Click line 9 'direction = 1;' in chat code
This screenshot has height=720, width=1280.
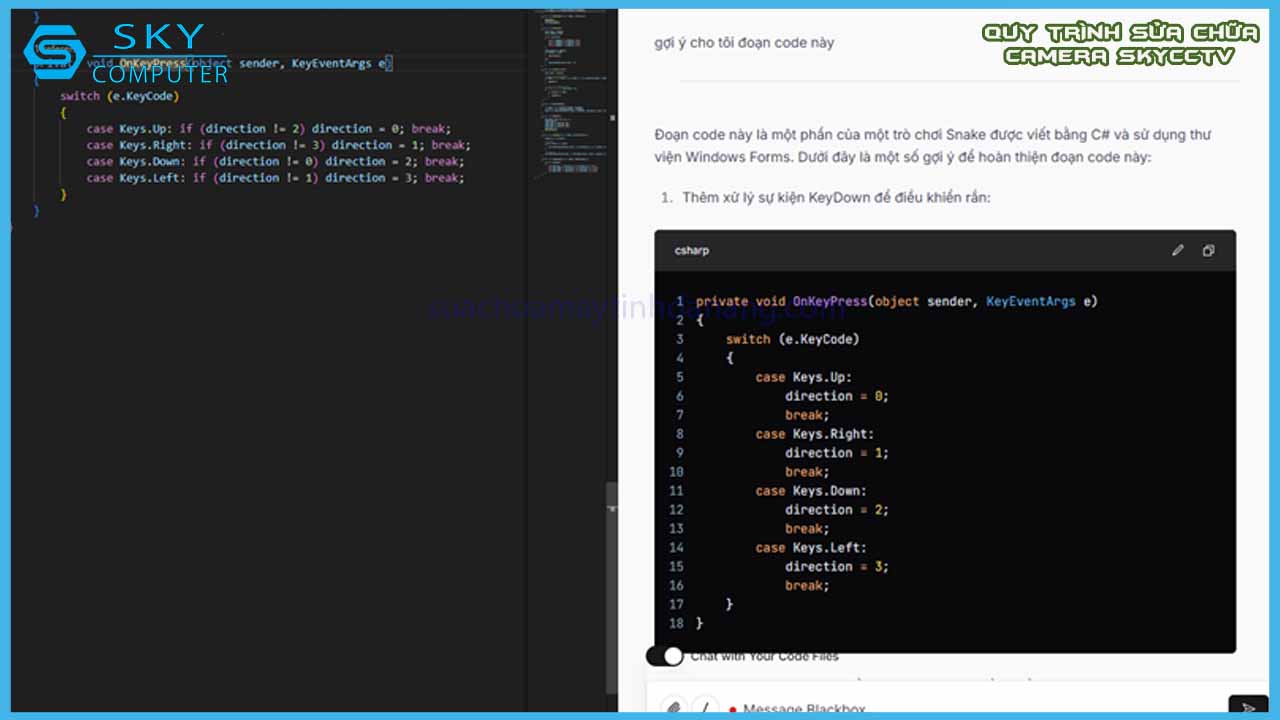(836, 453)
